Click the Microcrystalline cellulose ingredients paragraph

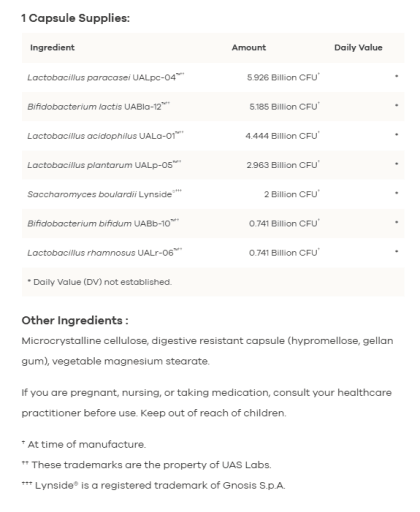(207, 351)
